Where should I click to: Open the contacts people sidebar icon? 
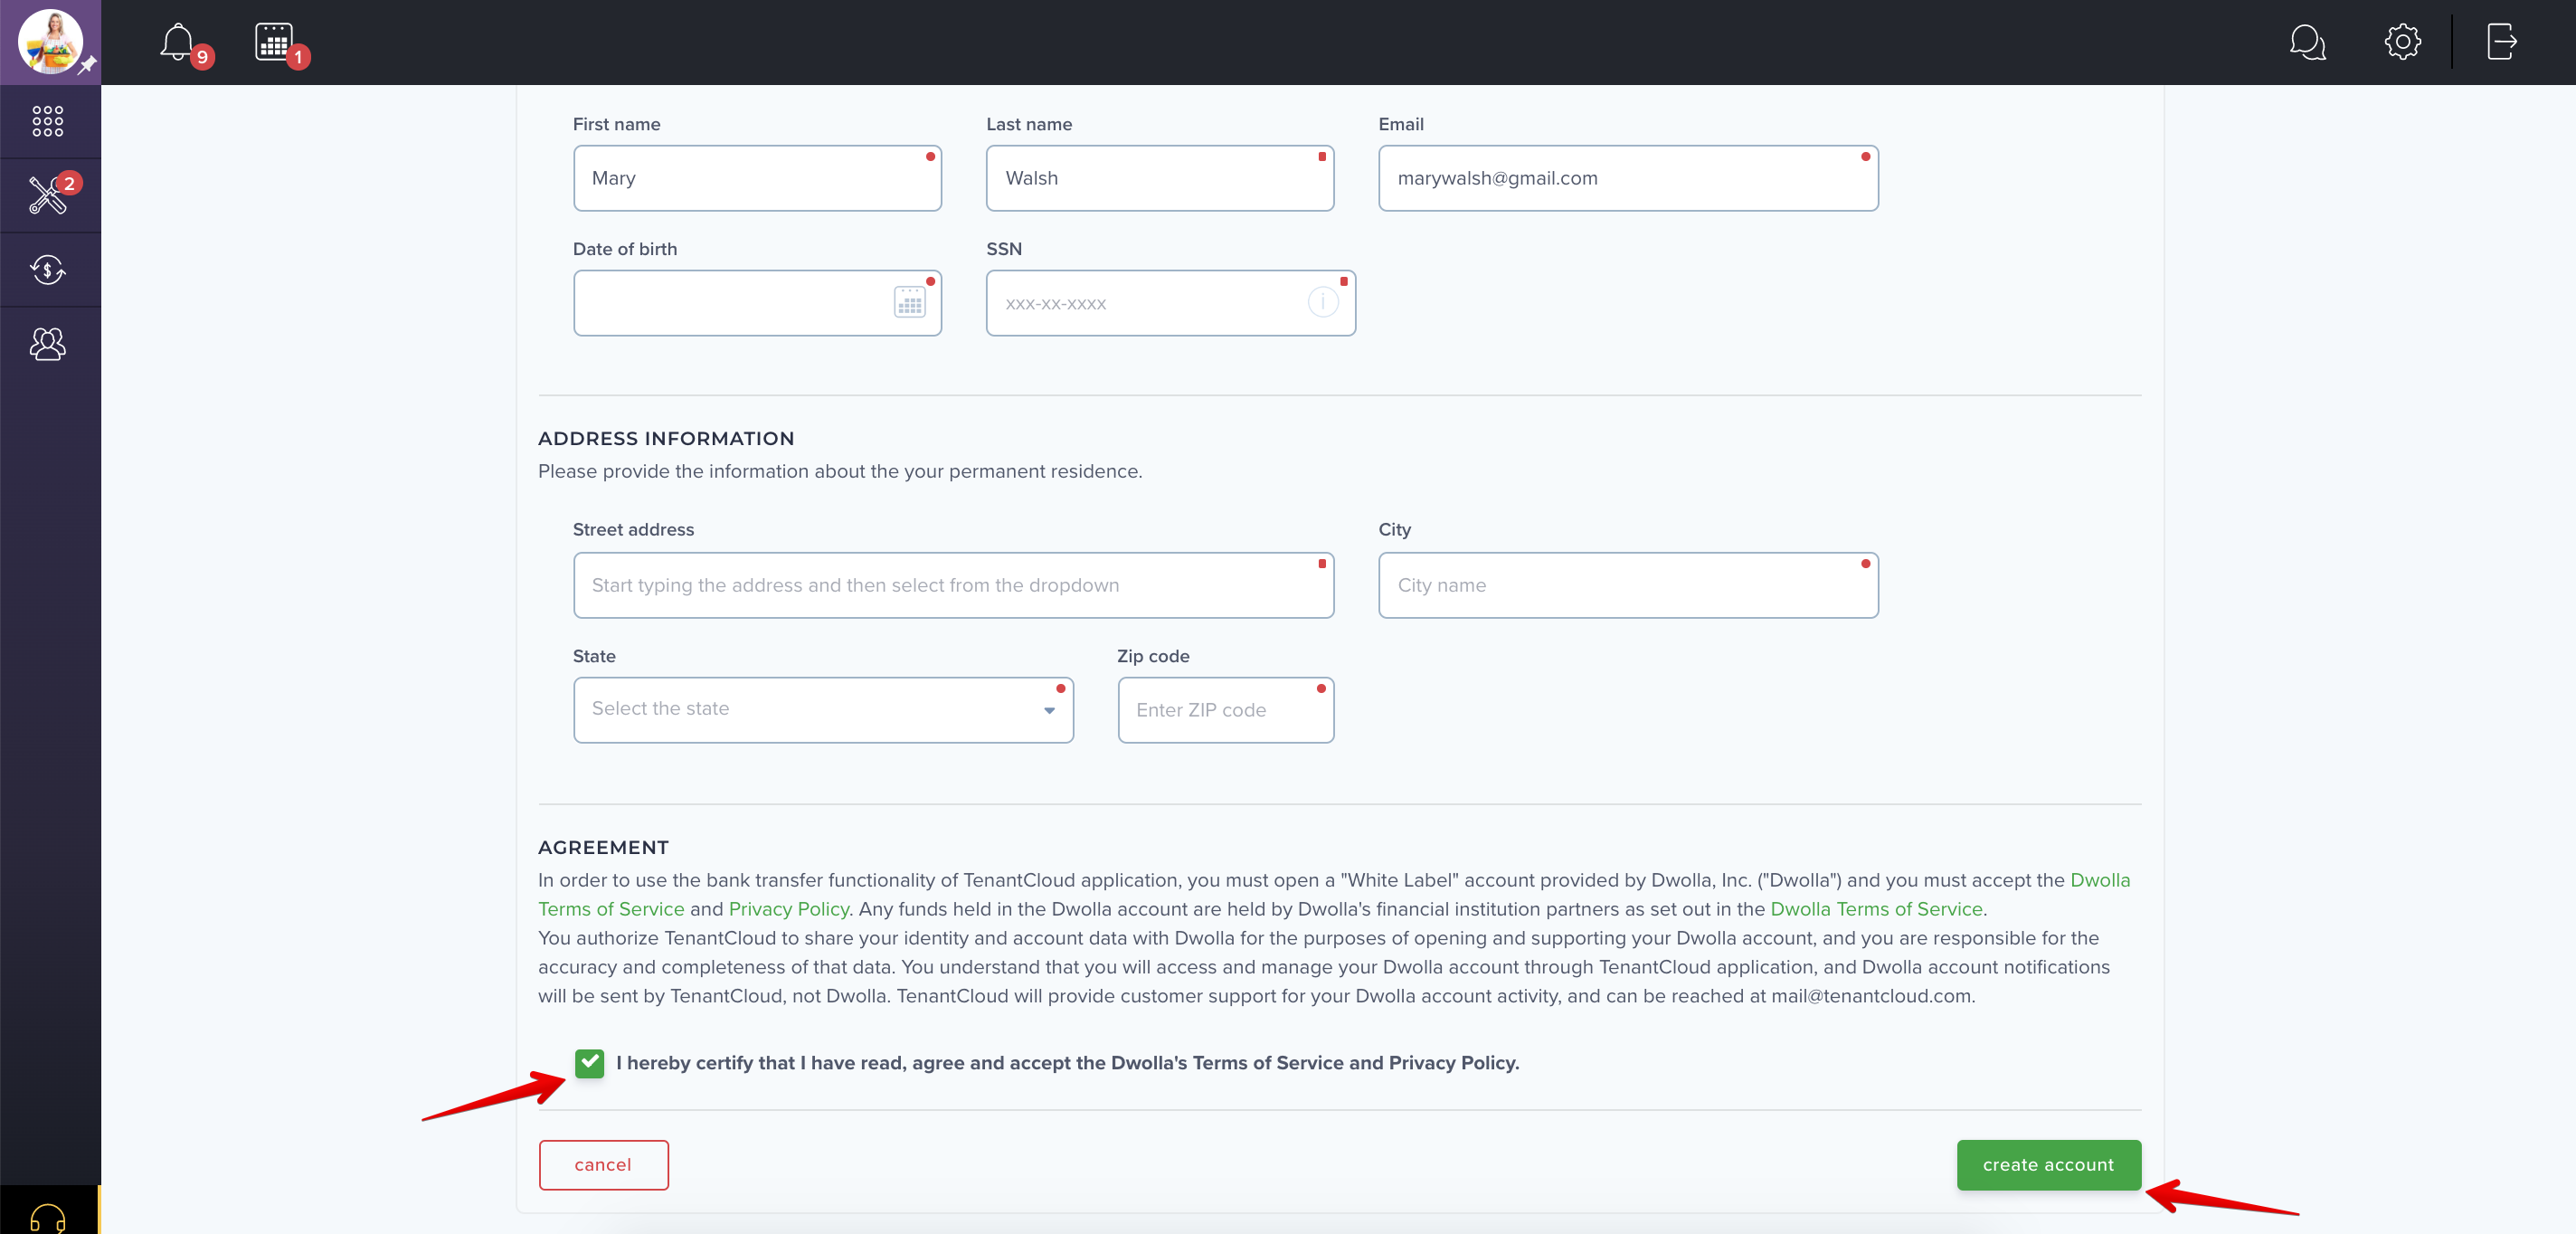point(48,344)
